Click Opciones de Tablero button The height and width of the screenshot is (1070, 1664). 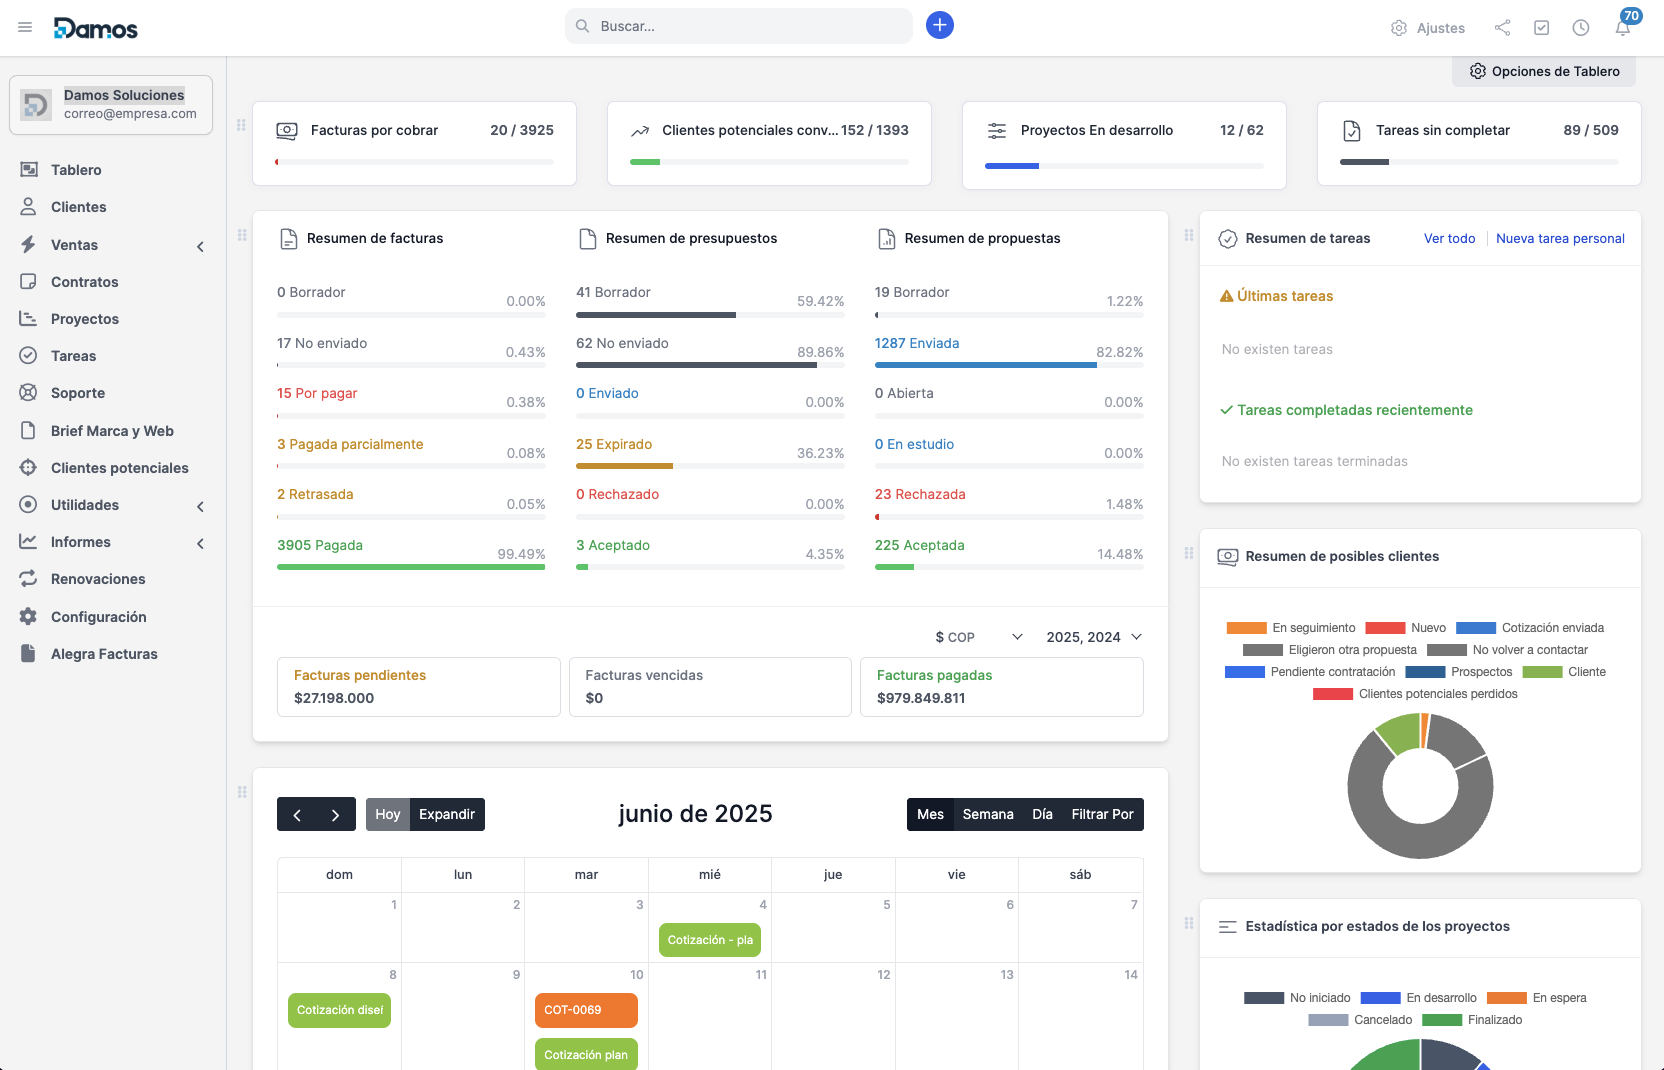click(1544, 72)
